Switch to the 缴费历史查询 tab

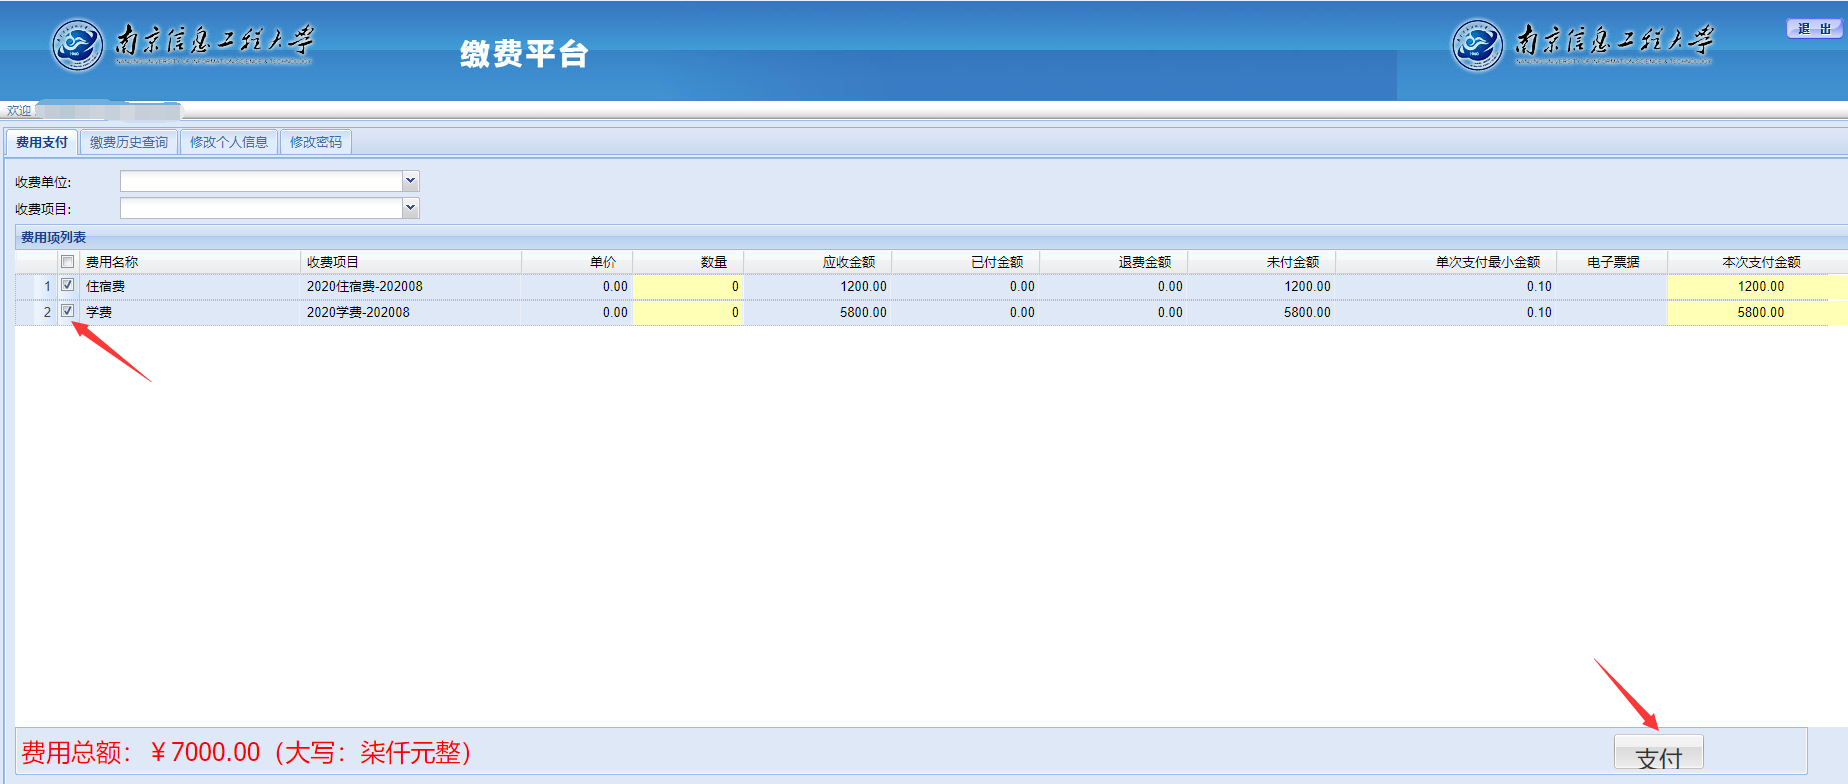[x=129, y=142]
